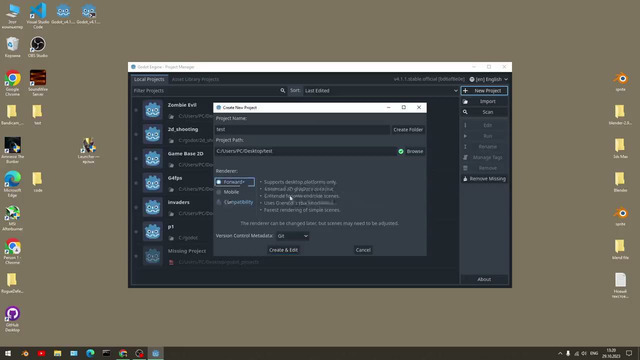The height and width of the screenshot is (360, 640).
Task: Switch to the Local Projects tab
Action: point(149,79)
